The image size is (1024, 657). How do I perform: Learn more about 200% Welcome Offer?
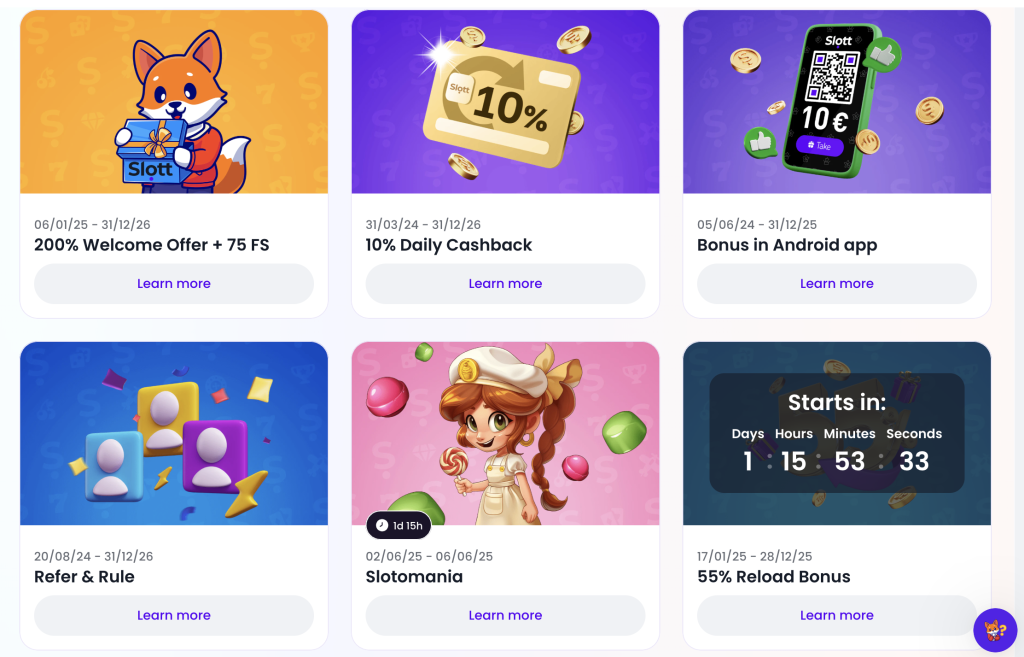click(174, 283)
